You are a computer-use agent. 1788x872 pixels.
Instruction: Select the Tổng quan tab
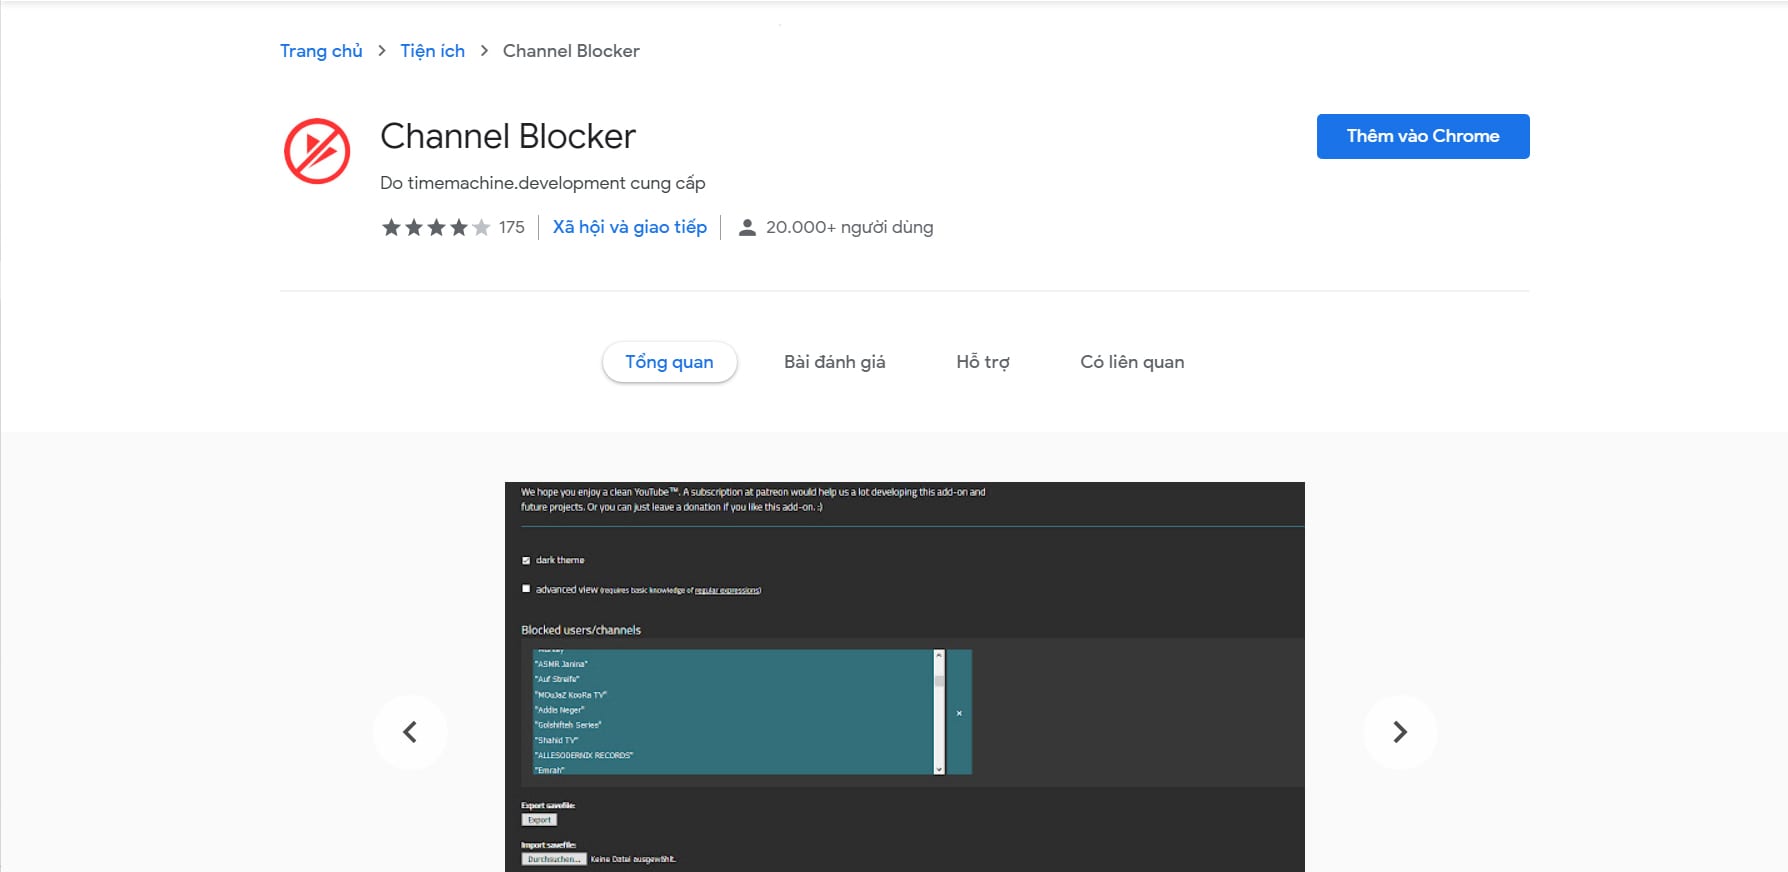[x=669, y=362]
